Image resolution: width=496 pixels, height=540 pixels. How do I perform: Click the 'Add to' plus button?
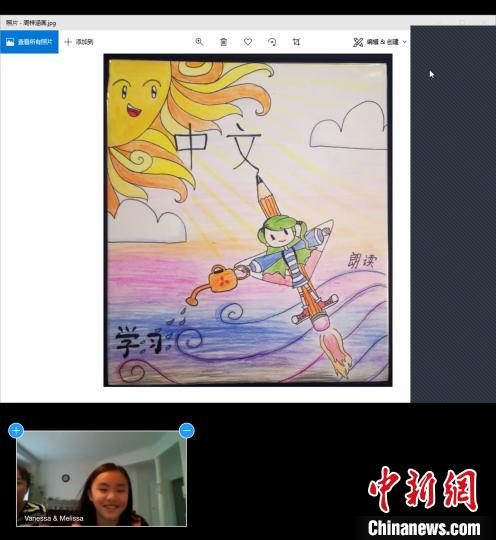79,42
